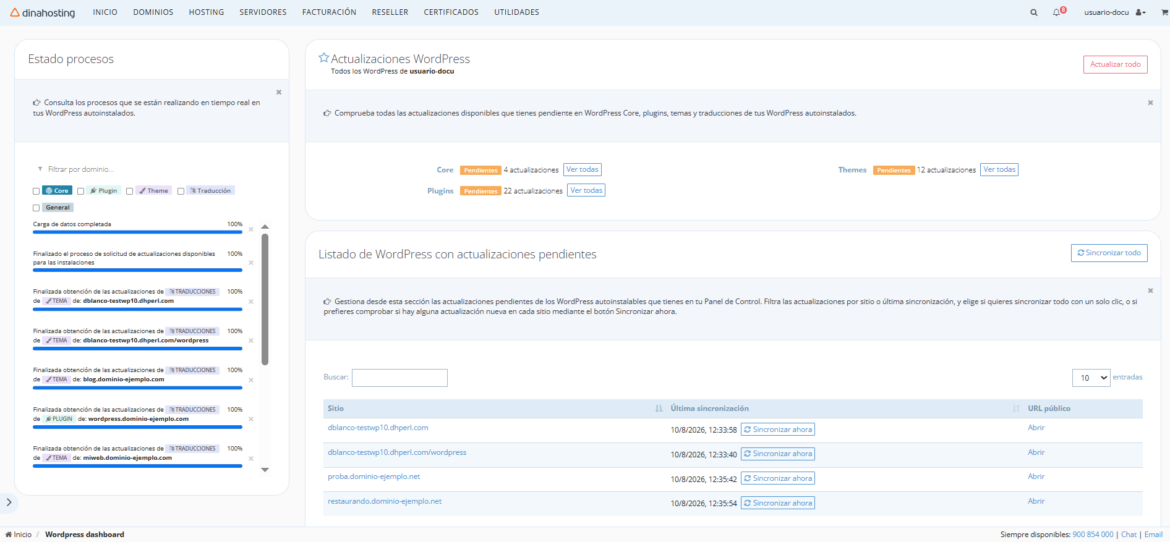1170x542 pixels.
Task: Toggle favorite star beside Actualizaciones WordPress
Action: point(324,57)
